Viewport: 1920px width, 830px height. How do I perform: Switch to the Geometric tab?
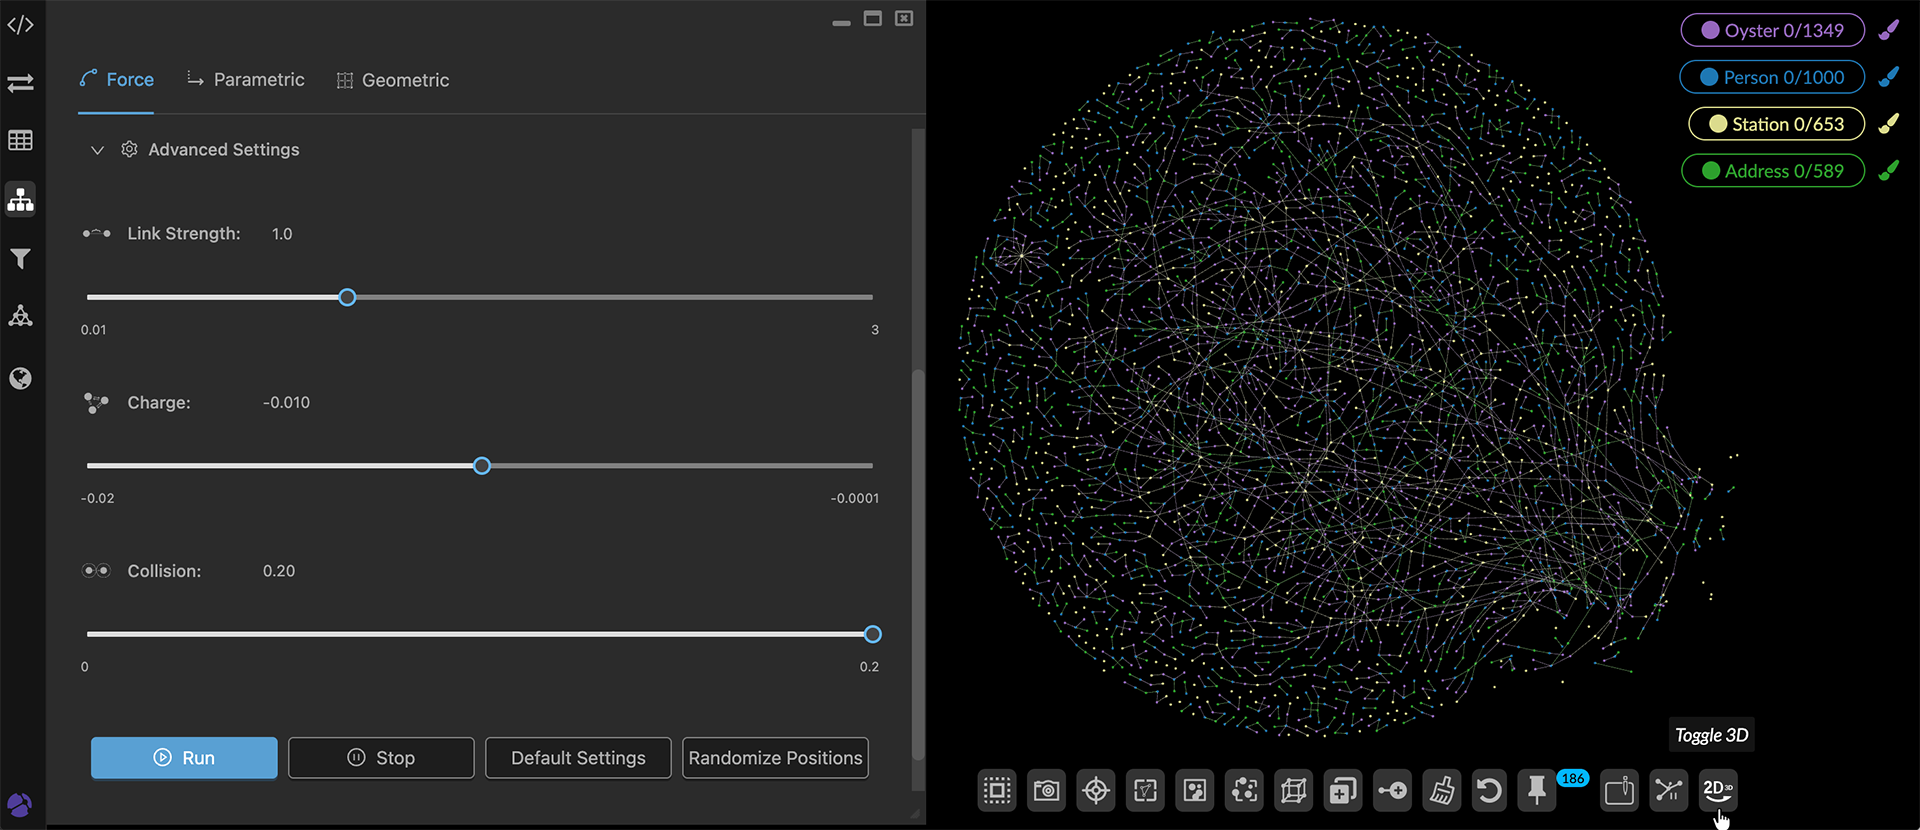click(393, 80)
